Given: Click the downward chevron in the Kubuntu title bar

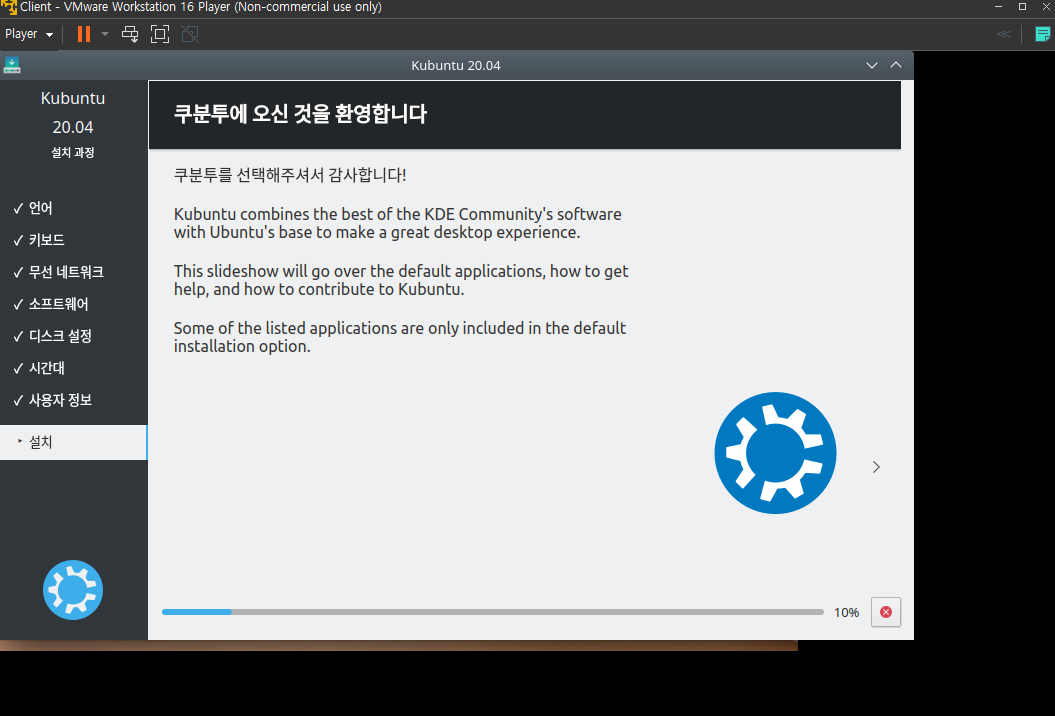Looking at the screenshot, I should pos(872,65).
